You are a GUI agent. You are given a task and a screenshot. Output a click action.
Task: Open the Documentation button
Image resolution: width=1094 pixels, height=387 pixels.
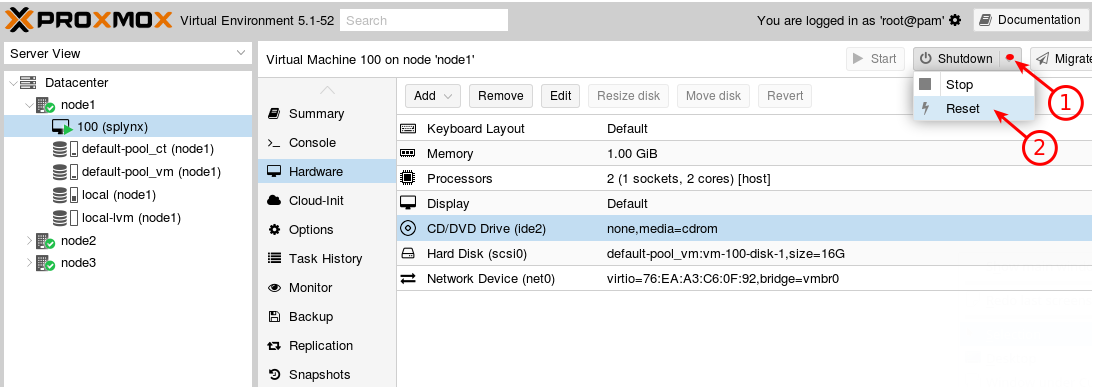(x=1031, y=20)
